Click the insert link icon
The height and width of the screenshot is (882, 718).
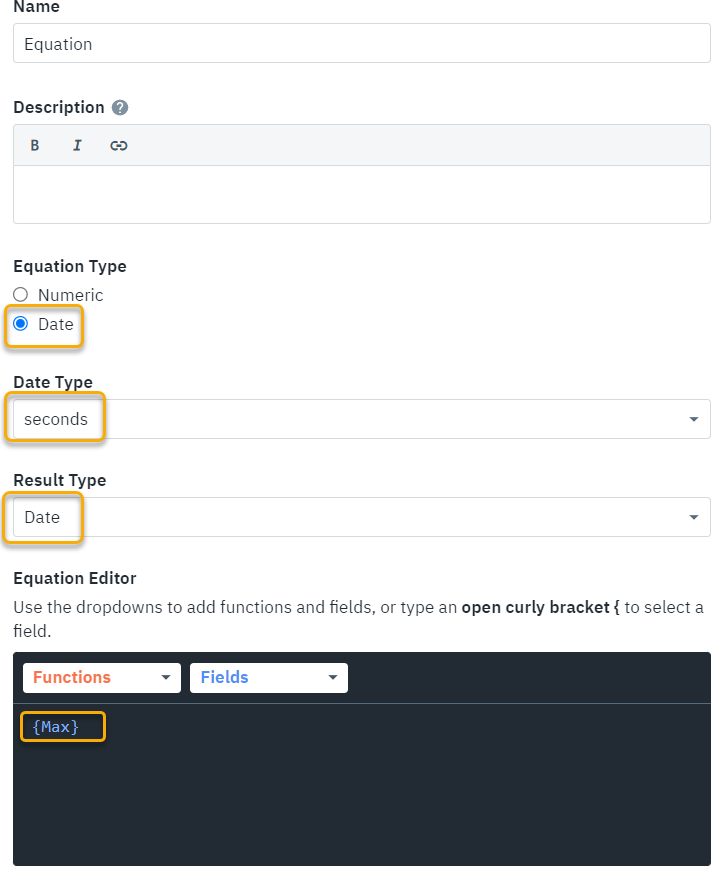pos(119,145)
